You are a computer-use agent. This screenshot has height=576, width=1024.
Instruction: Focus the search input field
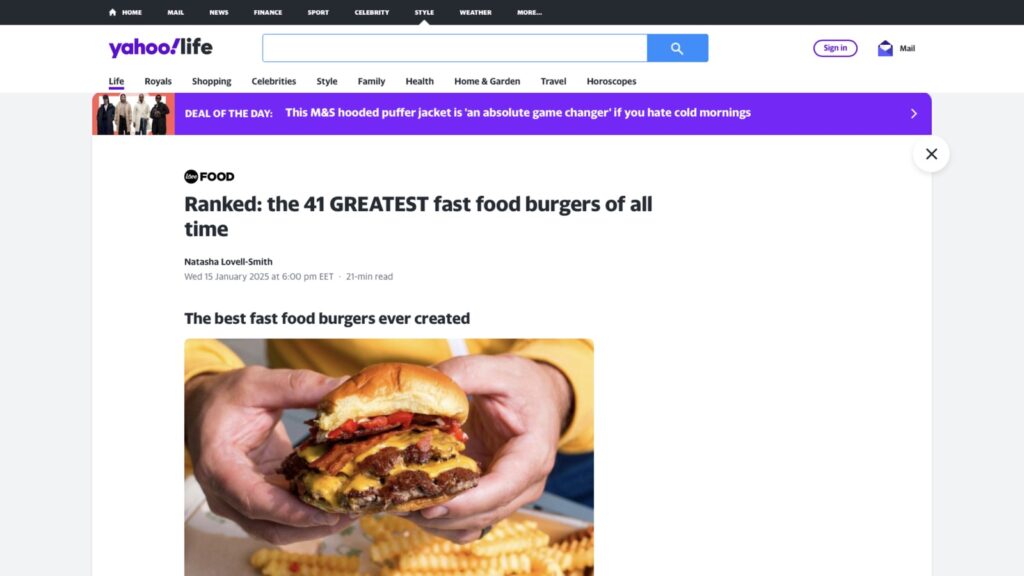tap(455, 48)
